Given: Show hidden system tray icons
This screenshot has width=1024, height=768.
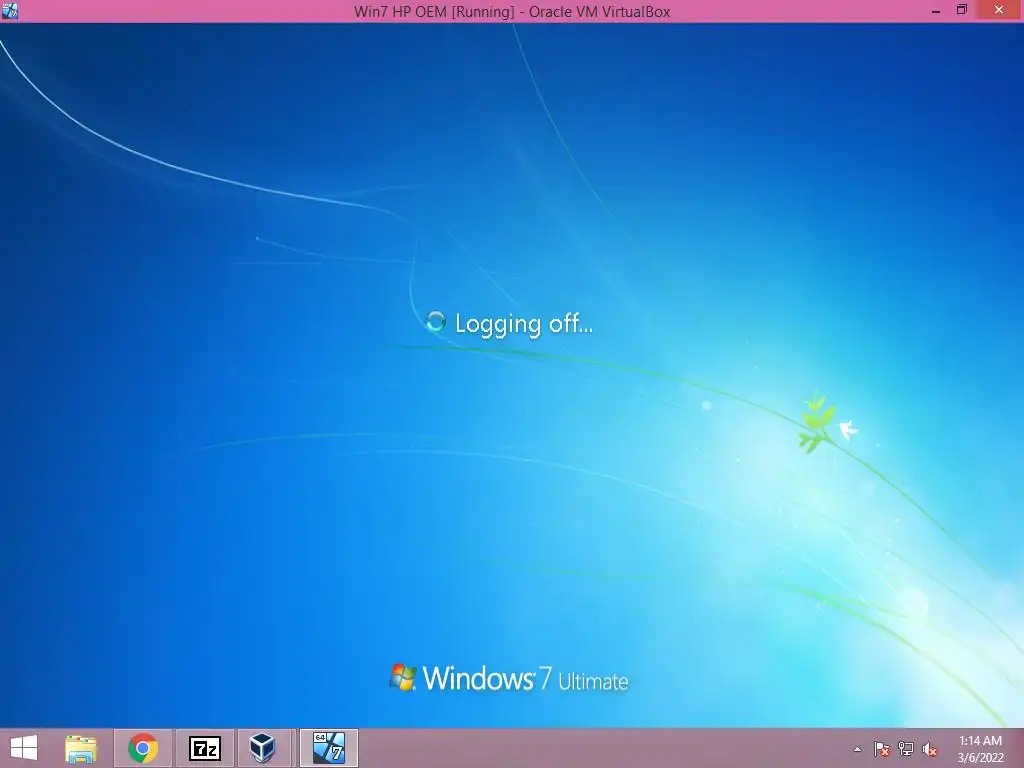Looking at the screenshot, I should coord(857,749).
